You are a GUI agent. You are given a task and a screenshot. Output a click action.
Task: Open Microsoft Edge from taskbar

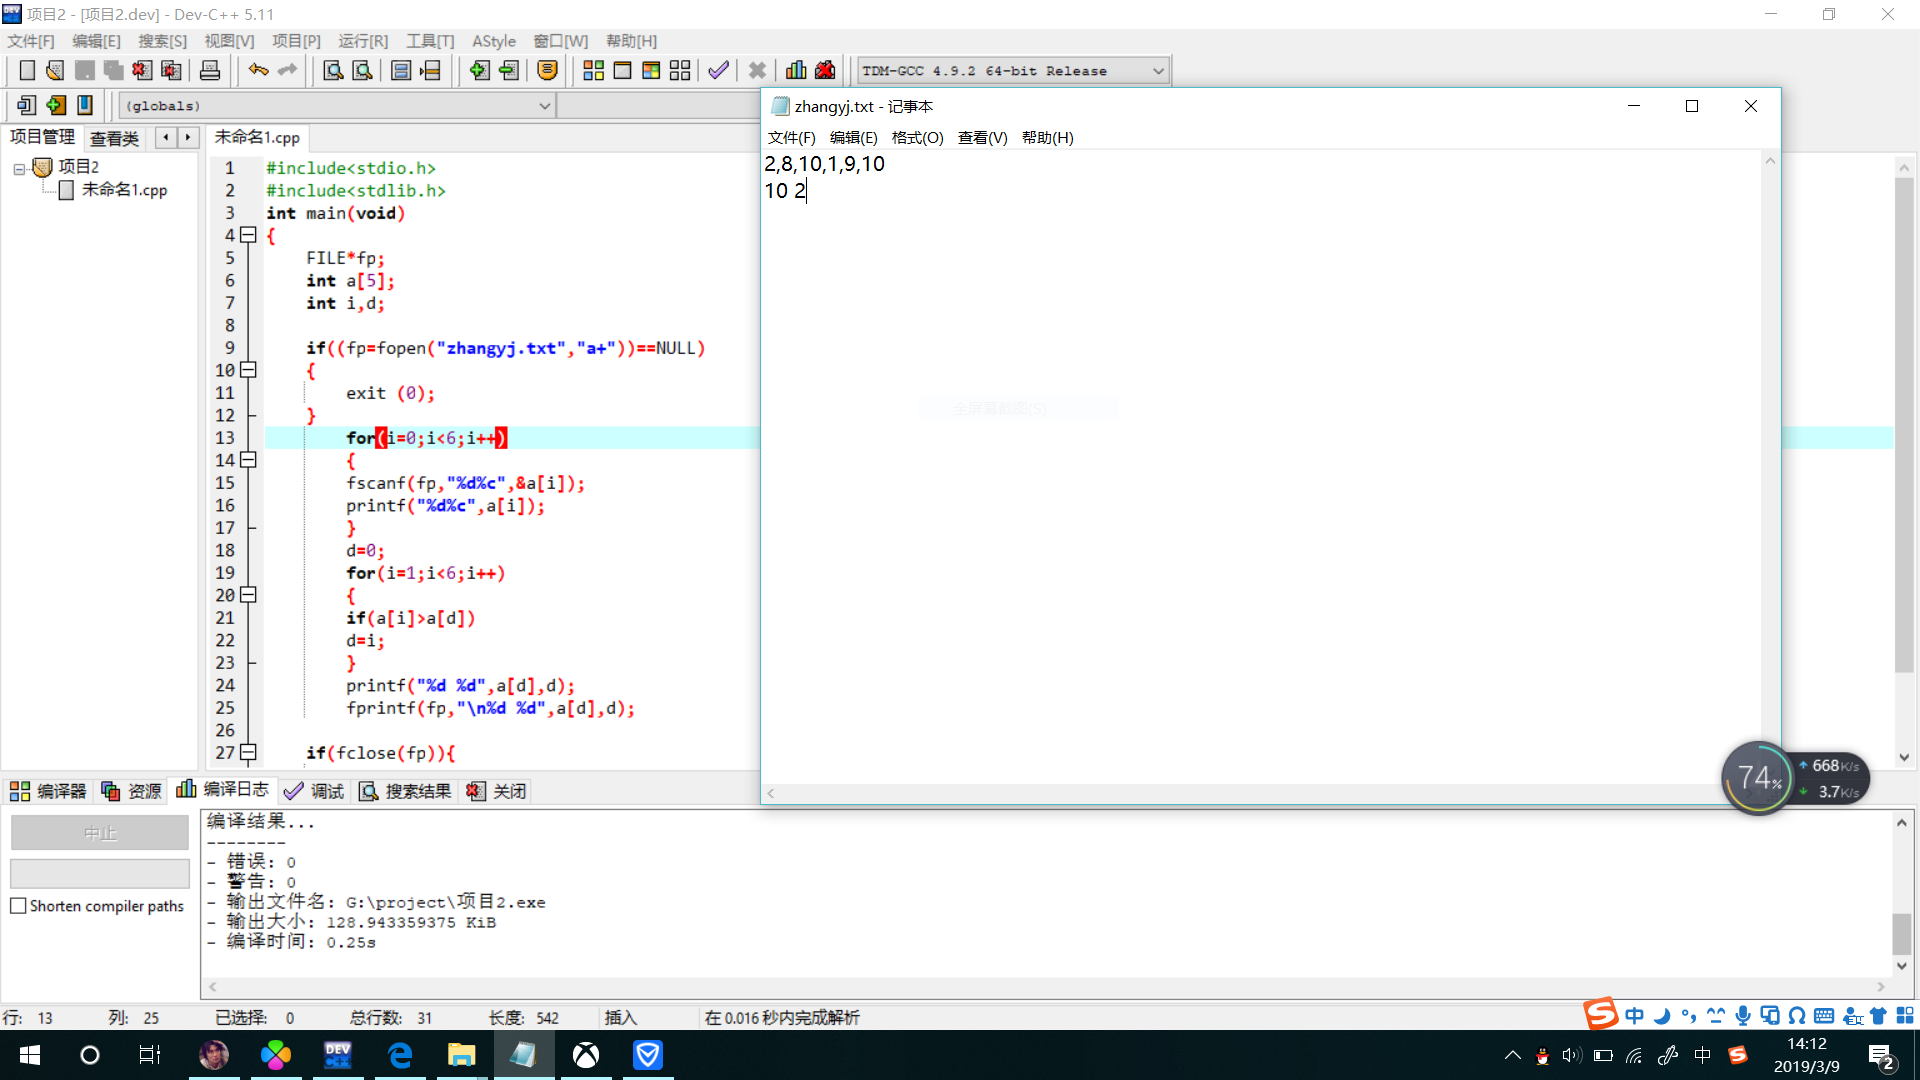click(400, 1055)
